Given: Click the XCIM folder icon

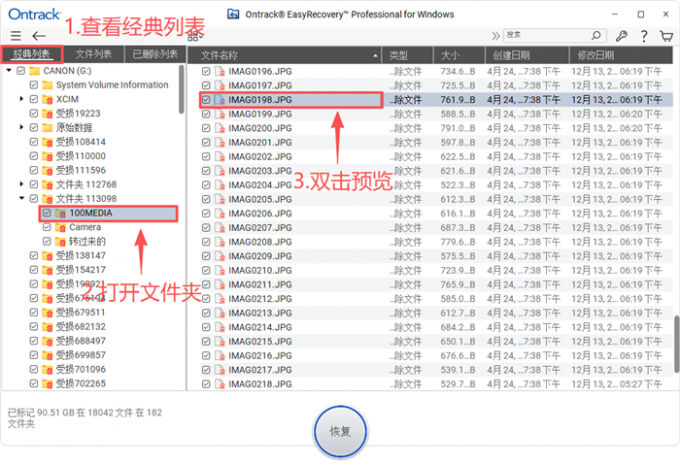Looking at the screenshot, I should tap(47, 99).
